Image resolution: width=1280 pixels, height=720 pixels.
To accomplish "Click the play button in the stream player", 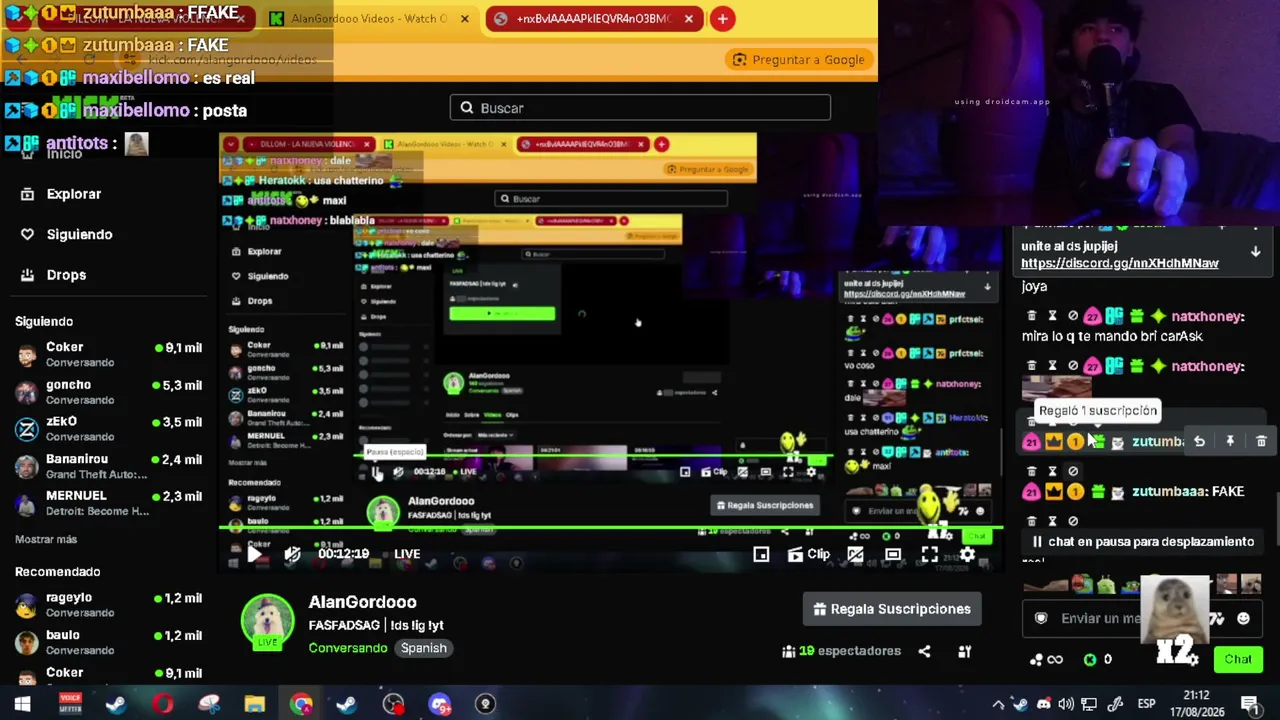I will (254, 554).
